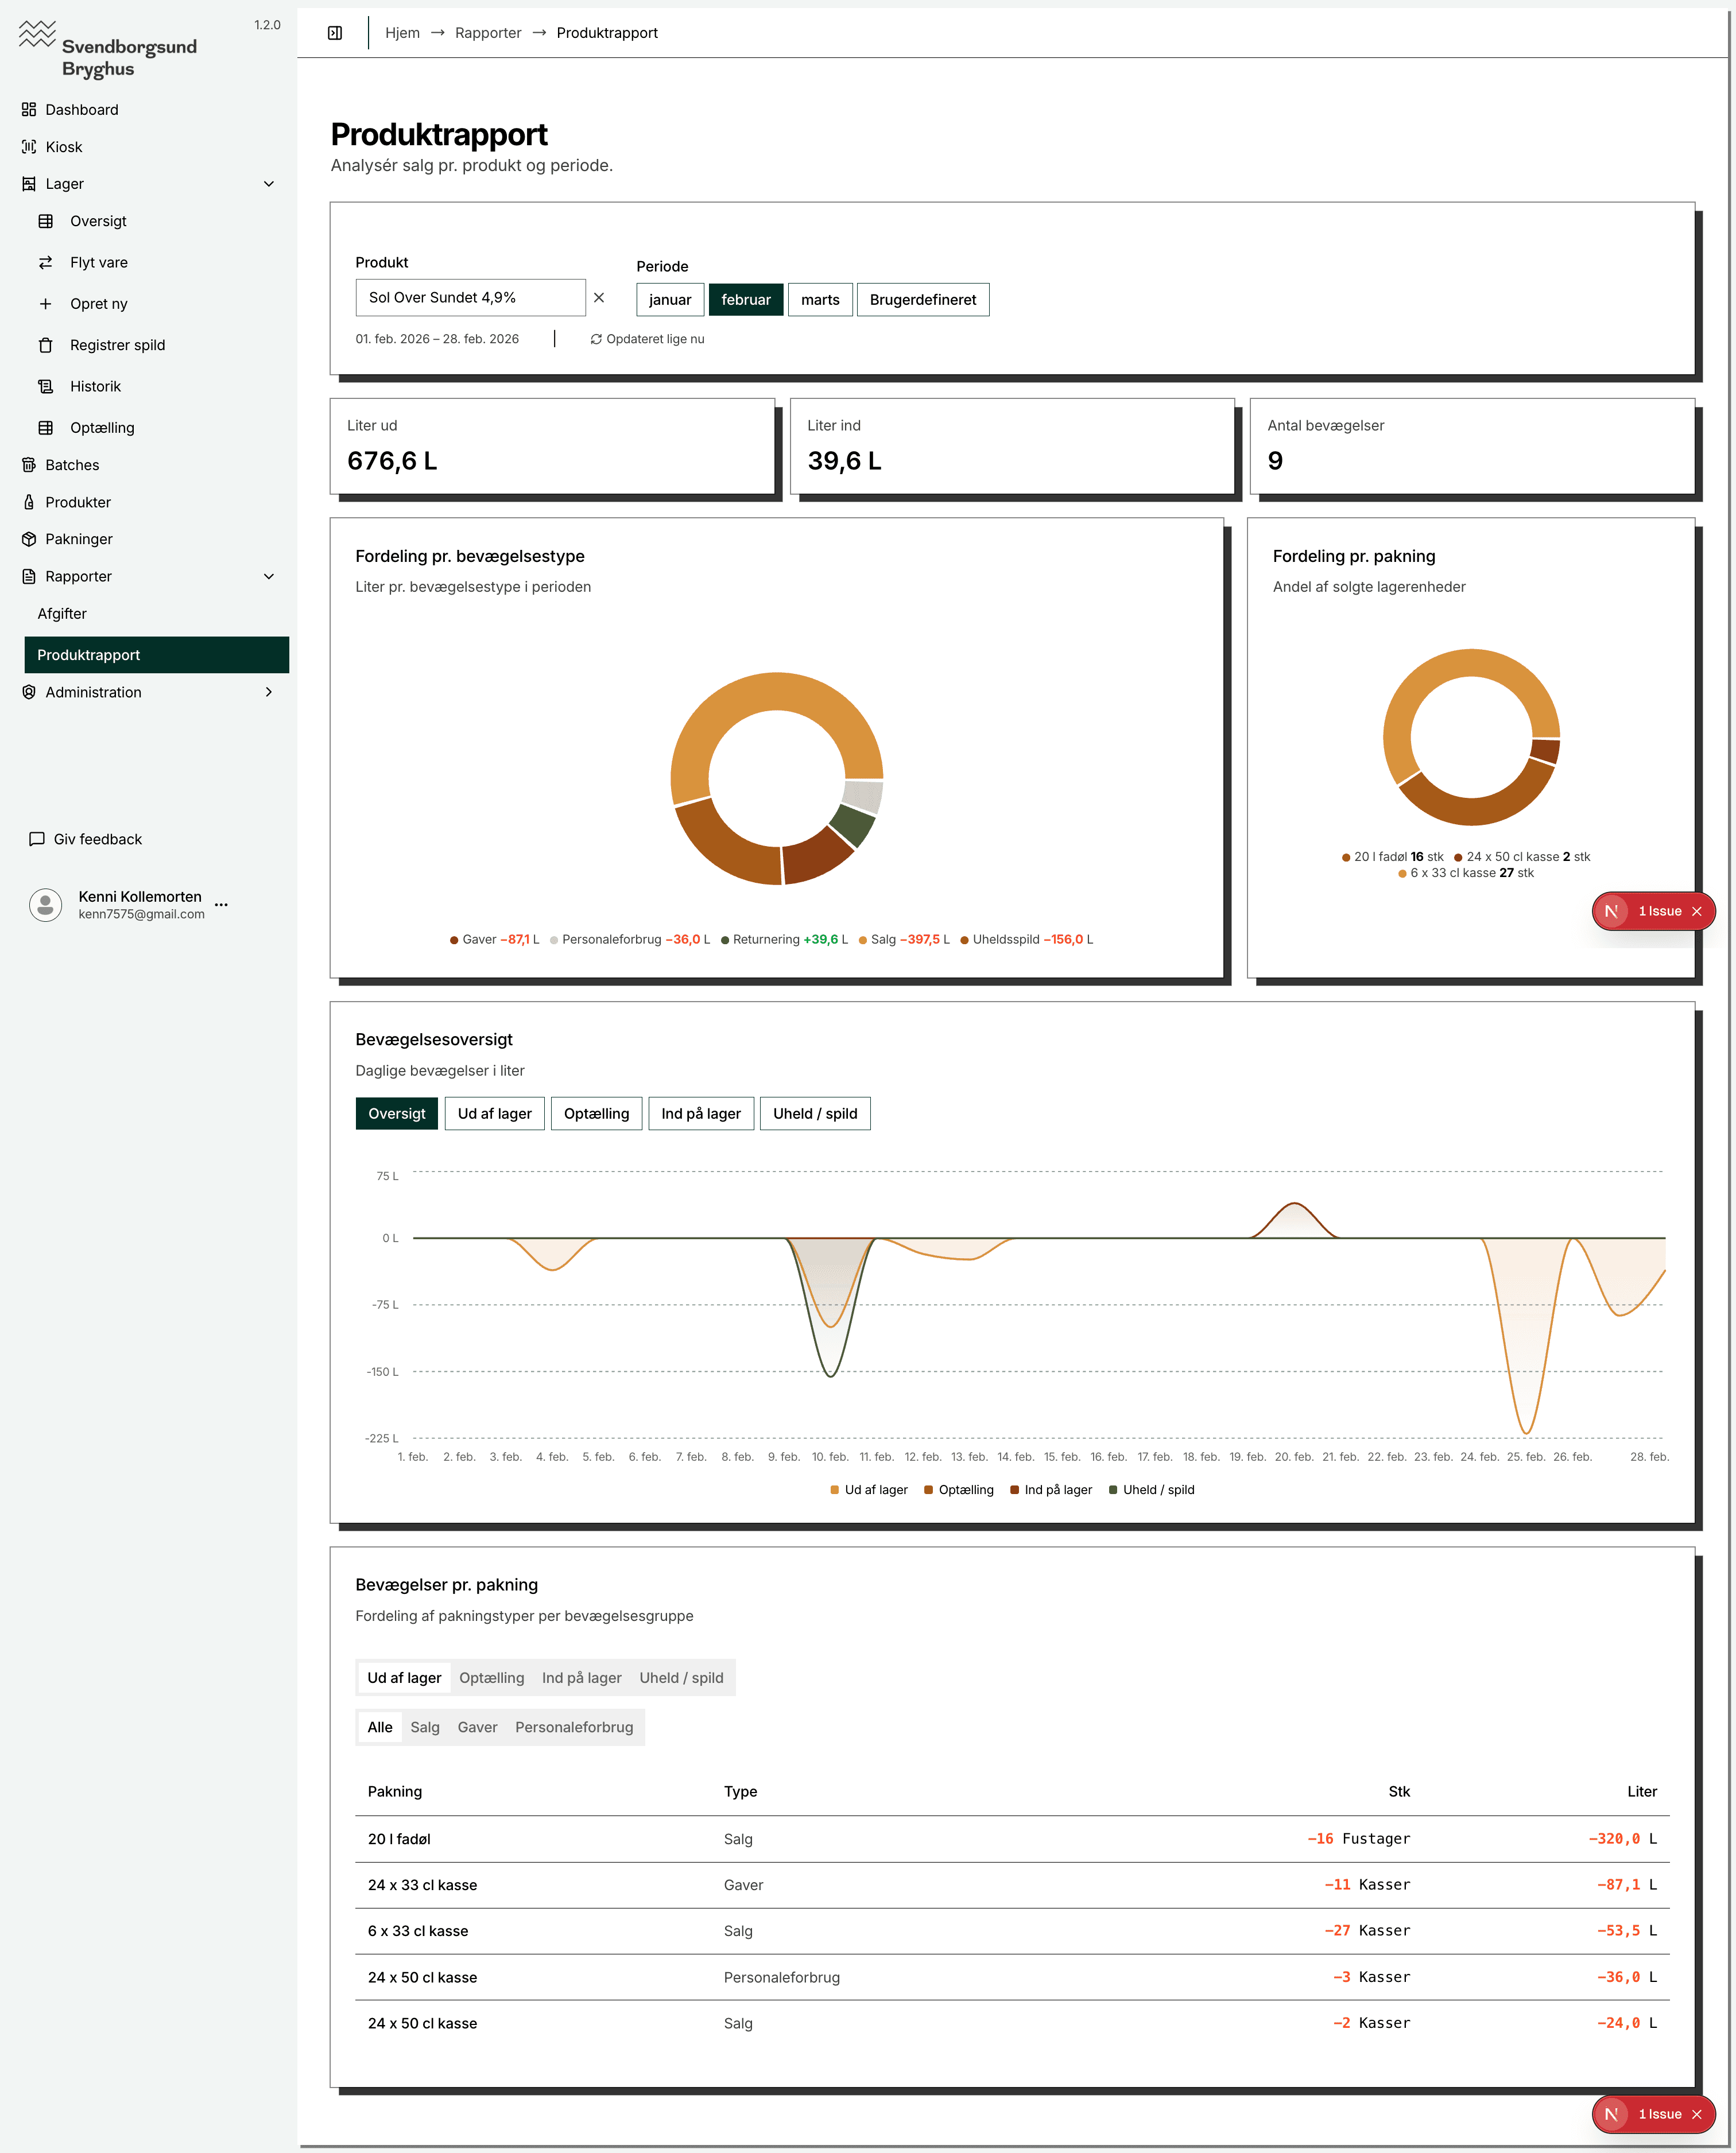Viewport: 1736px width, 2153px height.
Task: Click Salg legend swatch in movement donut
Action: (x=863, y=940)
